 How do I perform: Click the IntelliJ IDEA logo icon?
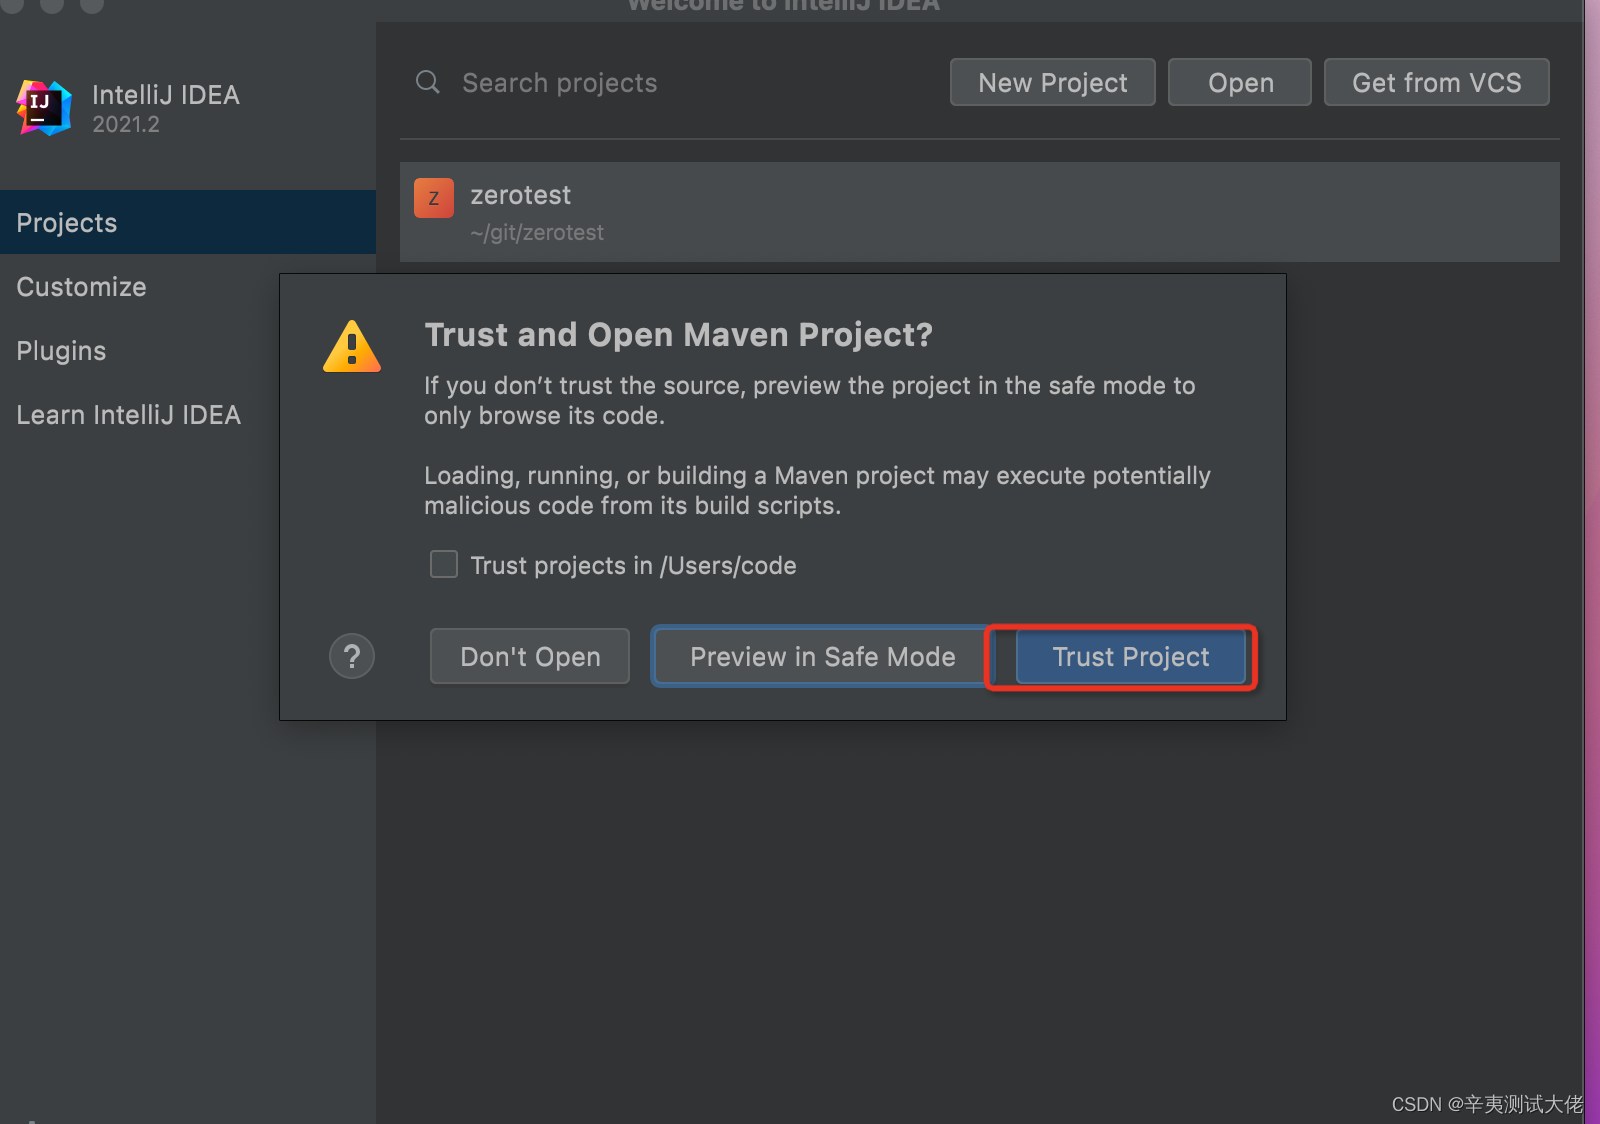[x=44, y=108]
